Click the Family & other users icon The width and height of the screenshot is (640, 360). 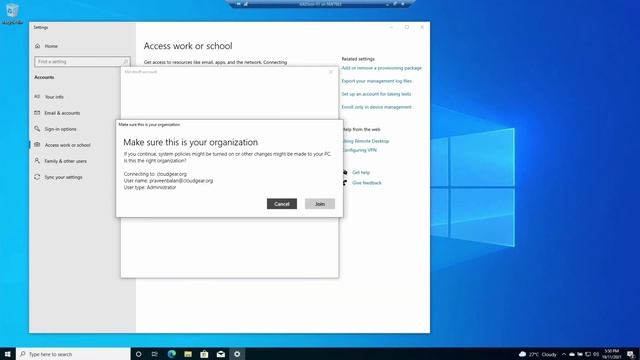(x=37, y=161)
